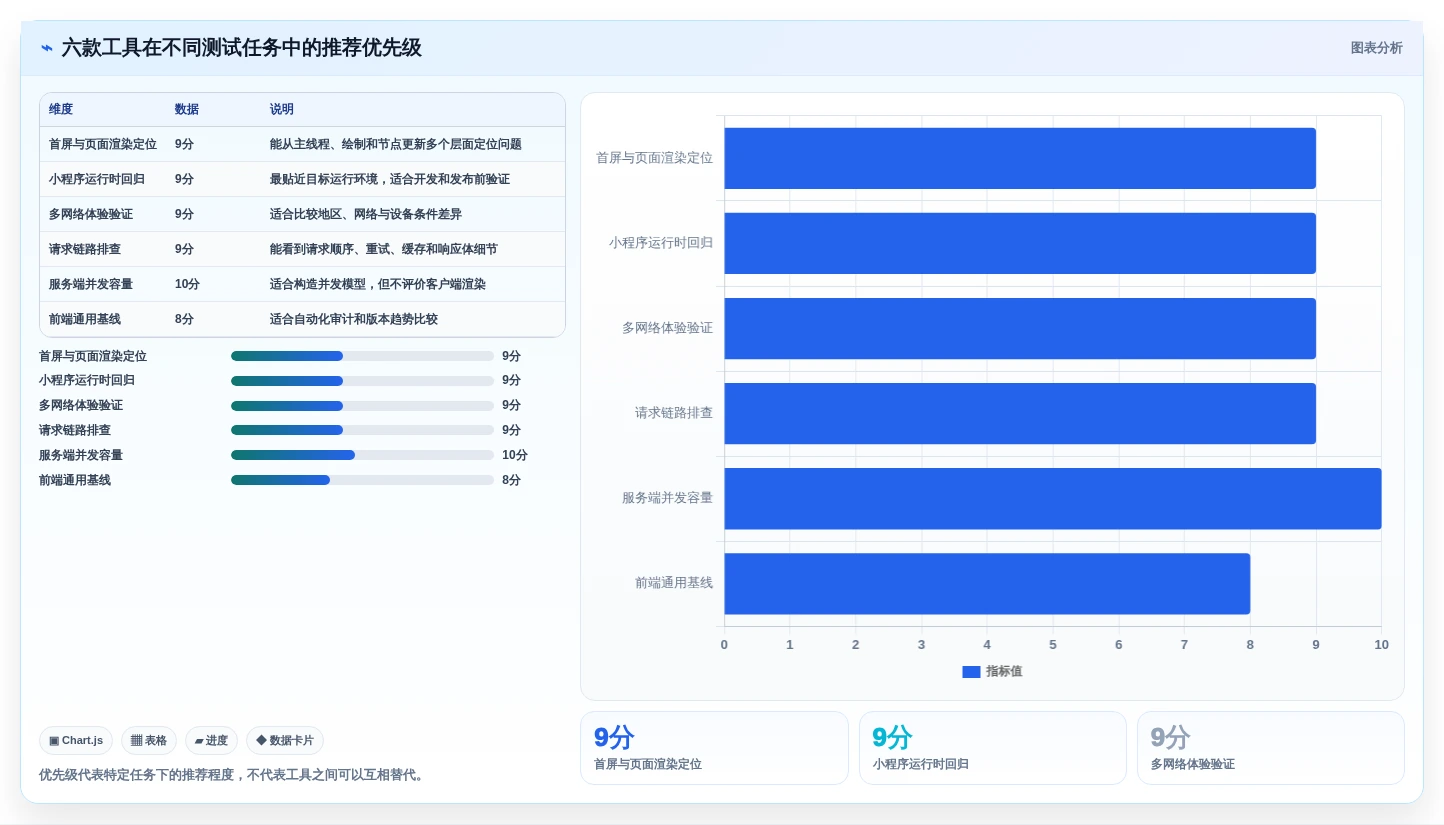The width and height of the screenshot is (1444, 825).
Task: Click the 请求链路排查 progress bar
Action: pos(362,430)
